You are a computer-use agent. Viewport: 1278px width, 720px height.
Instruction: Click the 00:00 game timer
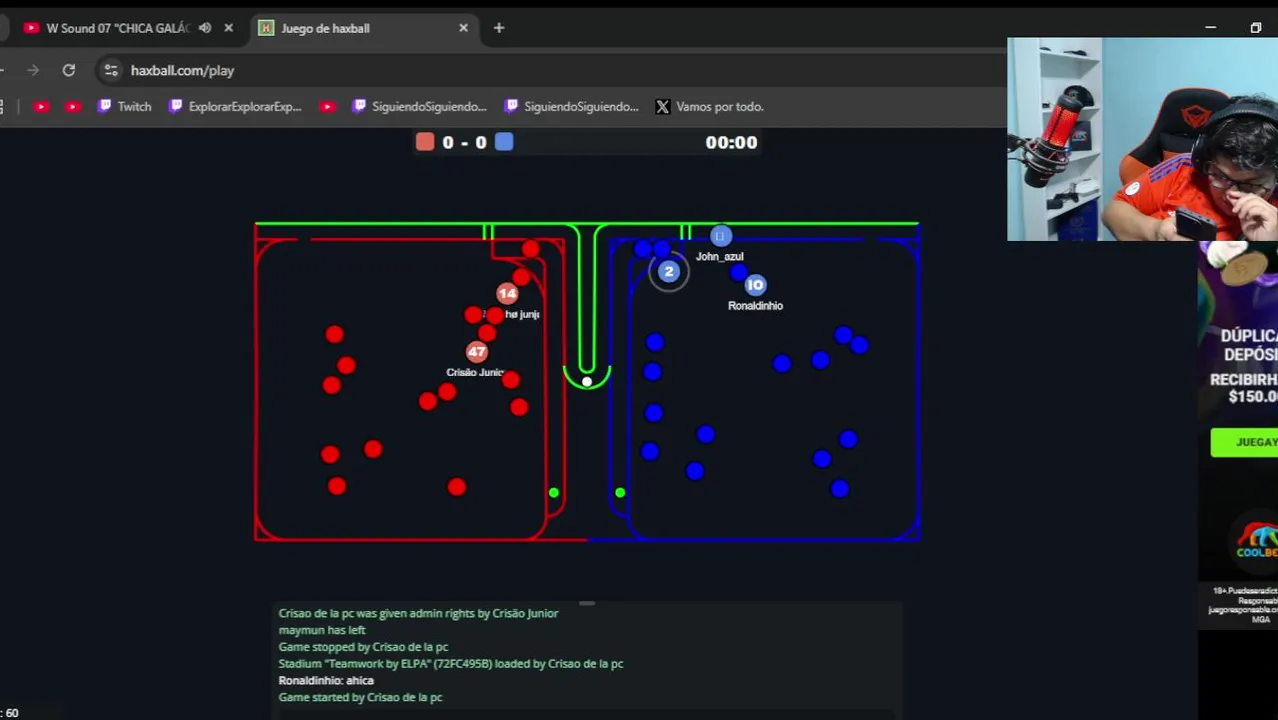click(731, 142)
